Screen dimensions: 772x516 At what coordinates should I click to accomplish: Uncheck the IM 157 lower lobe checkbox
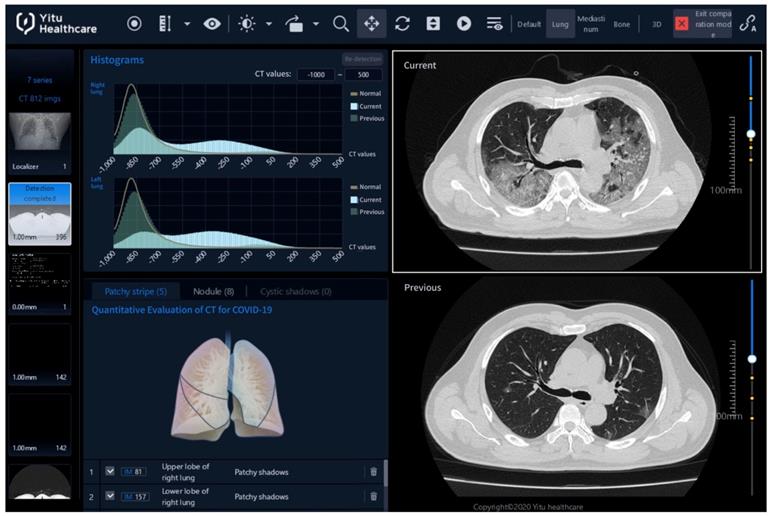coord(110,496)
